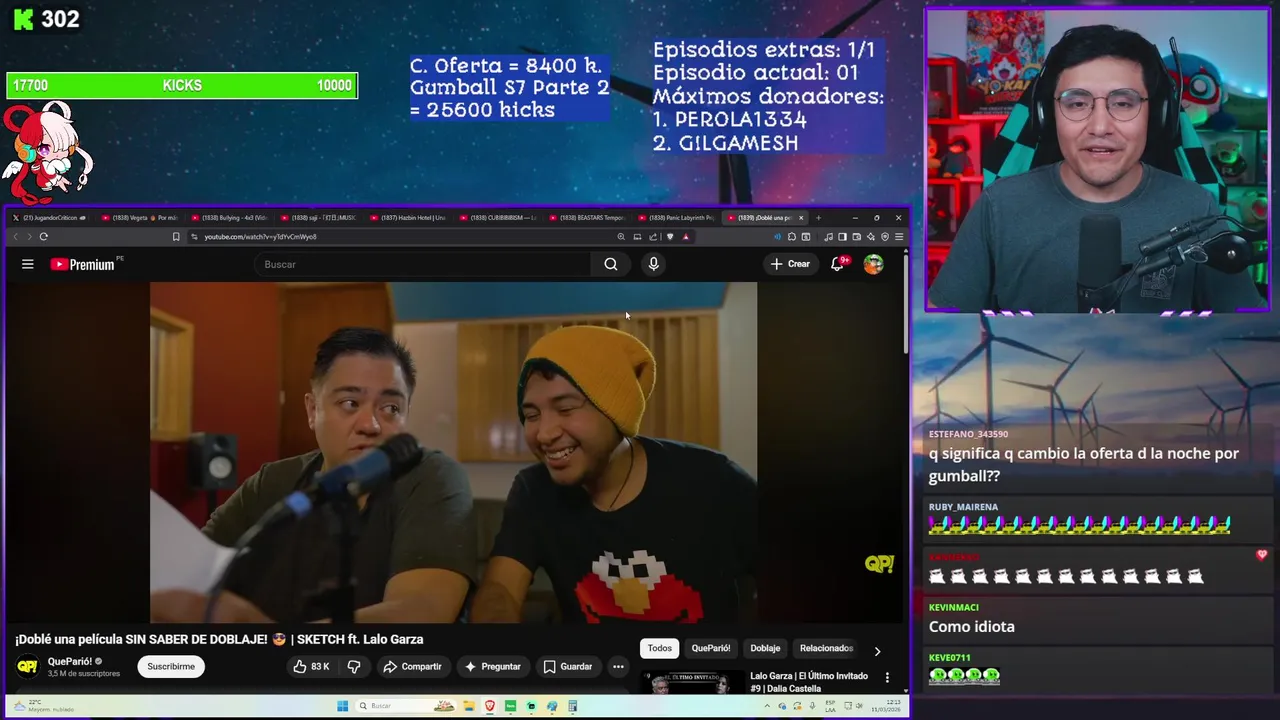Click the green KICKS goal progress bar

[182, 86]
